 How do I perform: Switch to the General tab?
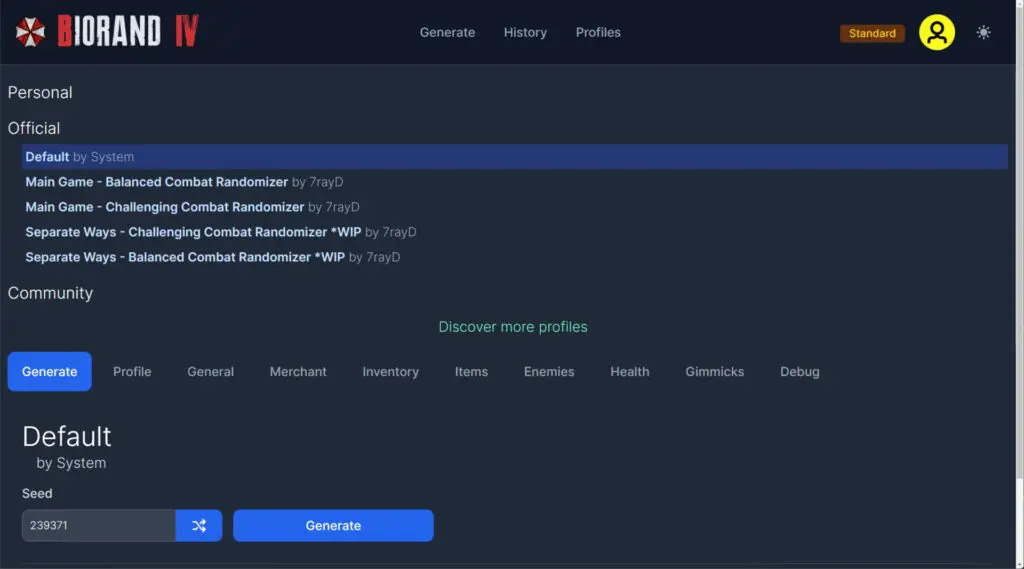[x=210, y=371]
